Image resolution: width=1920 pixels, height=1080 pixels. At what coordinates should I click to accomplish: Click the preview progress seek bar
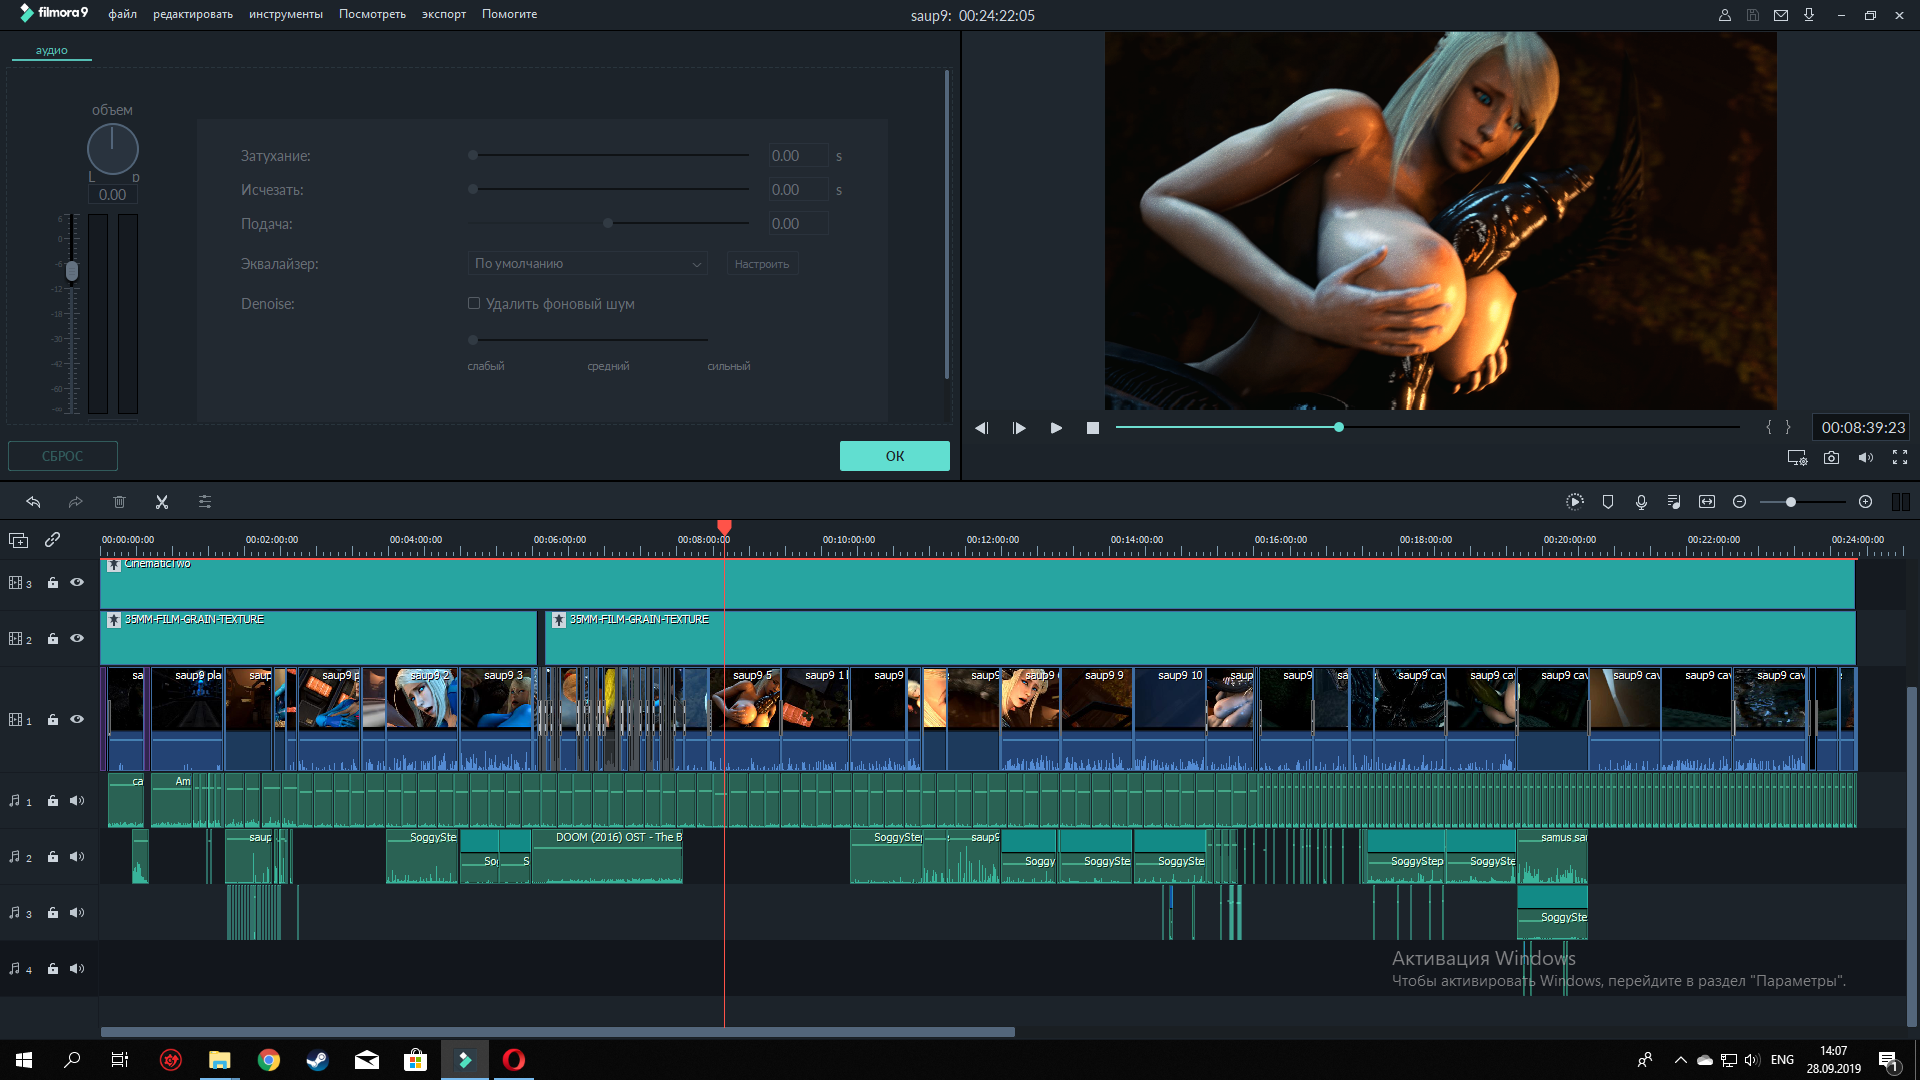click(x=1428, y=427)
